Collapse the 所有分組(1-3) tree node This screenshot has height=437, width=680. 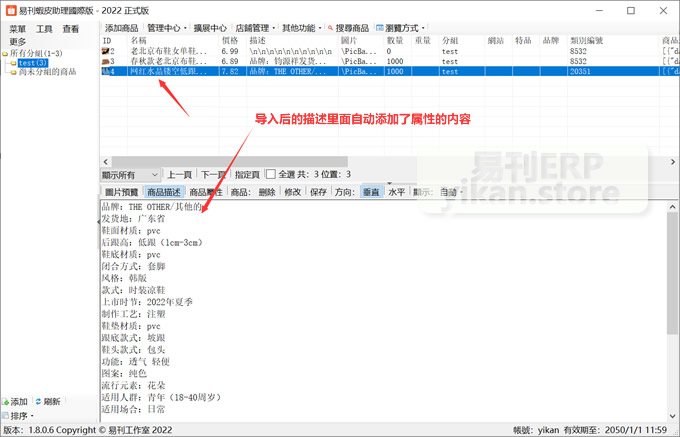pos(5,53)
